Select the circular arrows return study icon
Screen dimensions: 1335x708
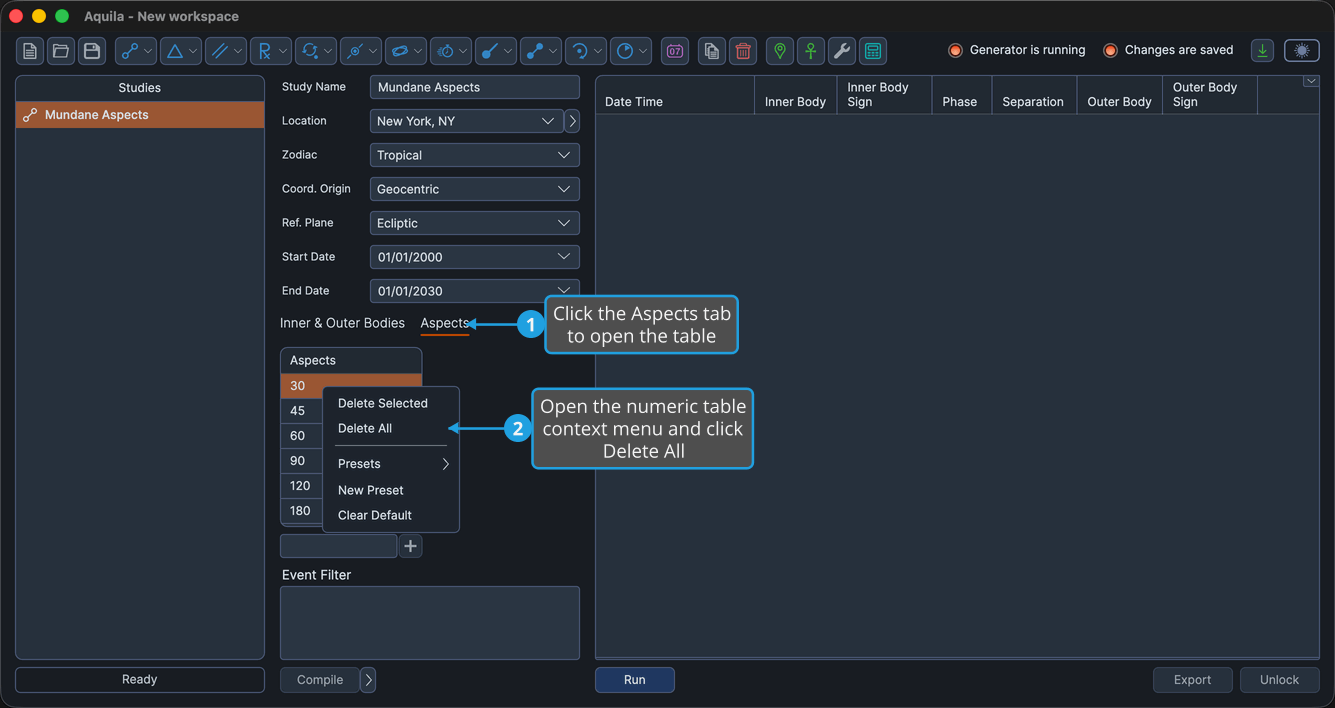310,51
